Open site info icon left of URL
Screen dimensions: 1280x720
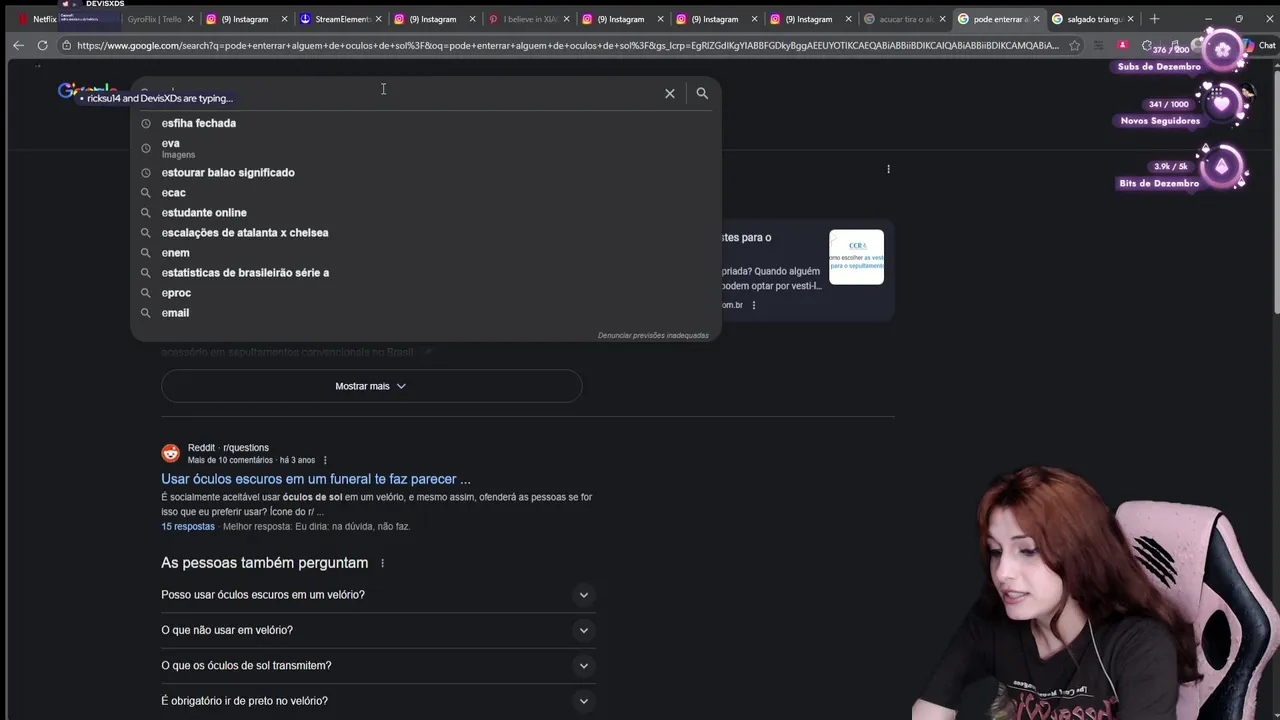(x=66, y=45)
